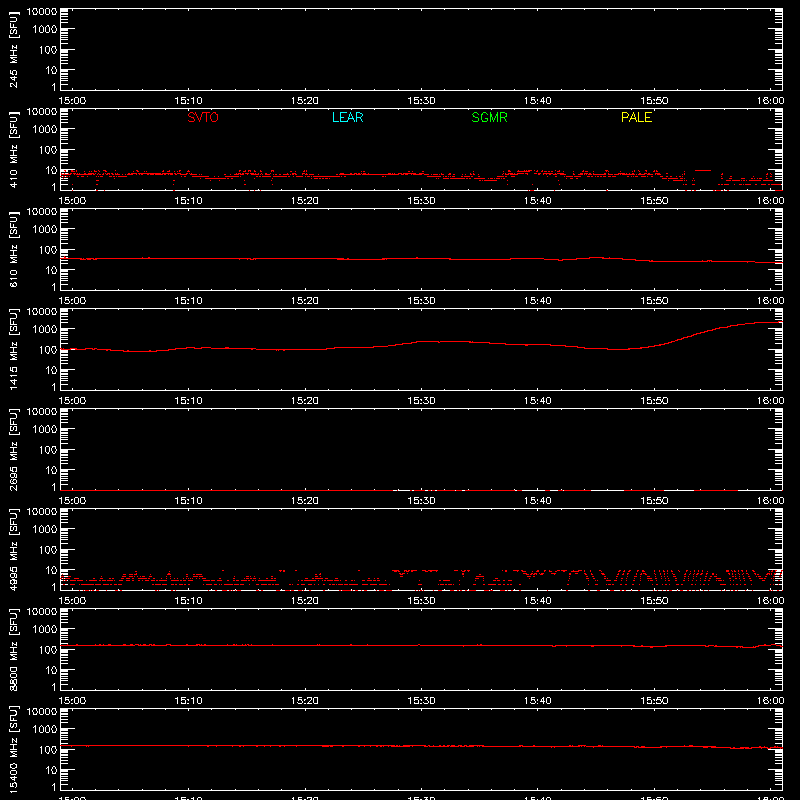Click 15:50 time label of 2695 MHz panel
This screenshot has width=800, height=800.
coord(654,501)
